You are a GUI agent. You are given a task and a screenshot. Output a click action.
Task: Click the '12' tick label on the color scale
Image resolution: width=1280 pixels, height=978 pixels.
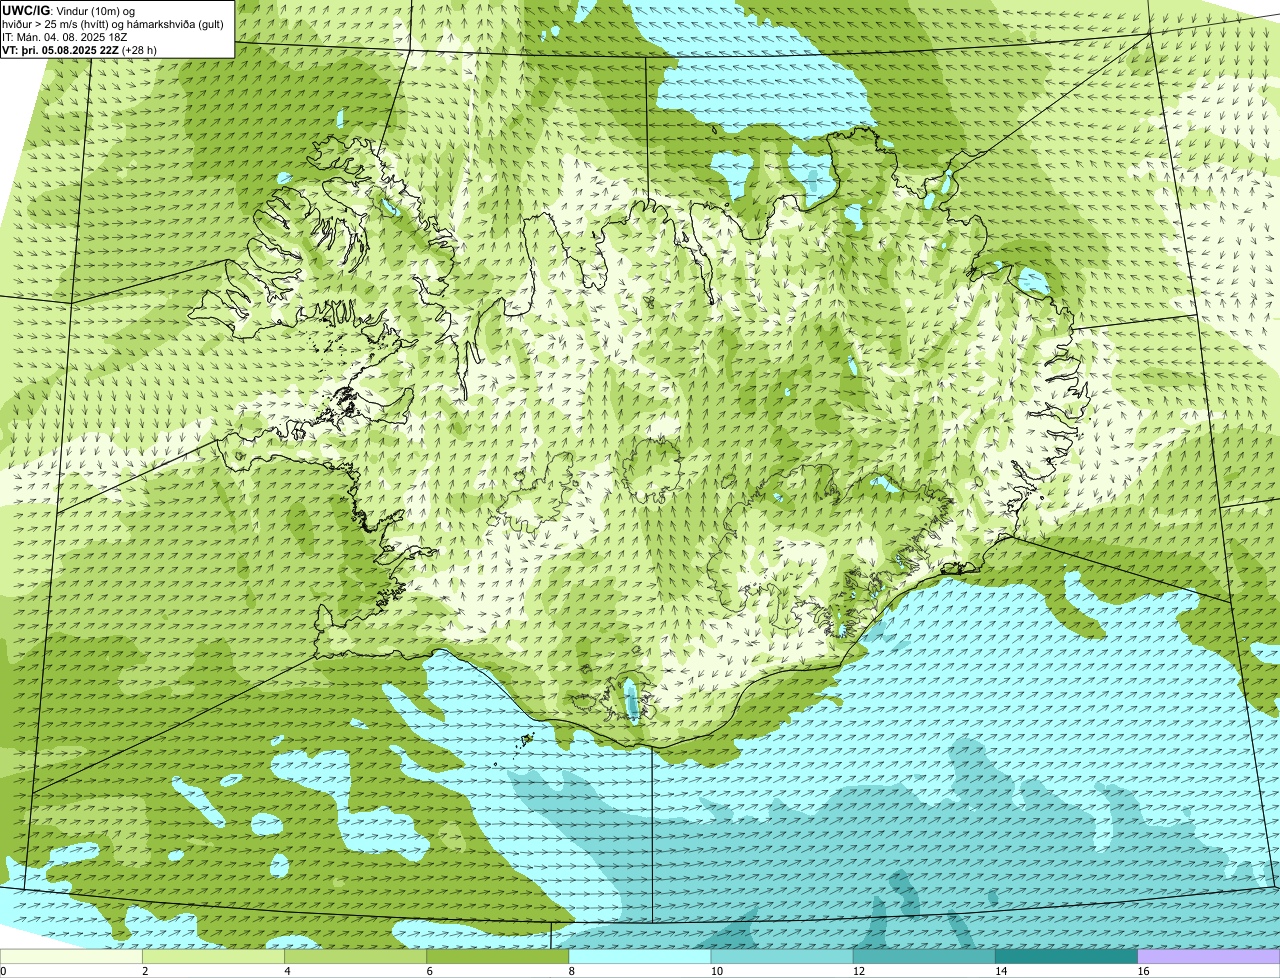pos(858,971)
